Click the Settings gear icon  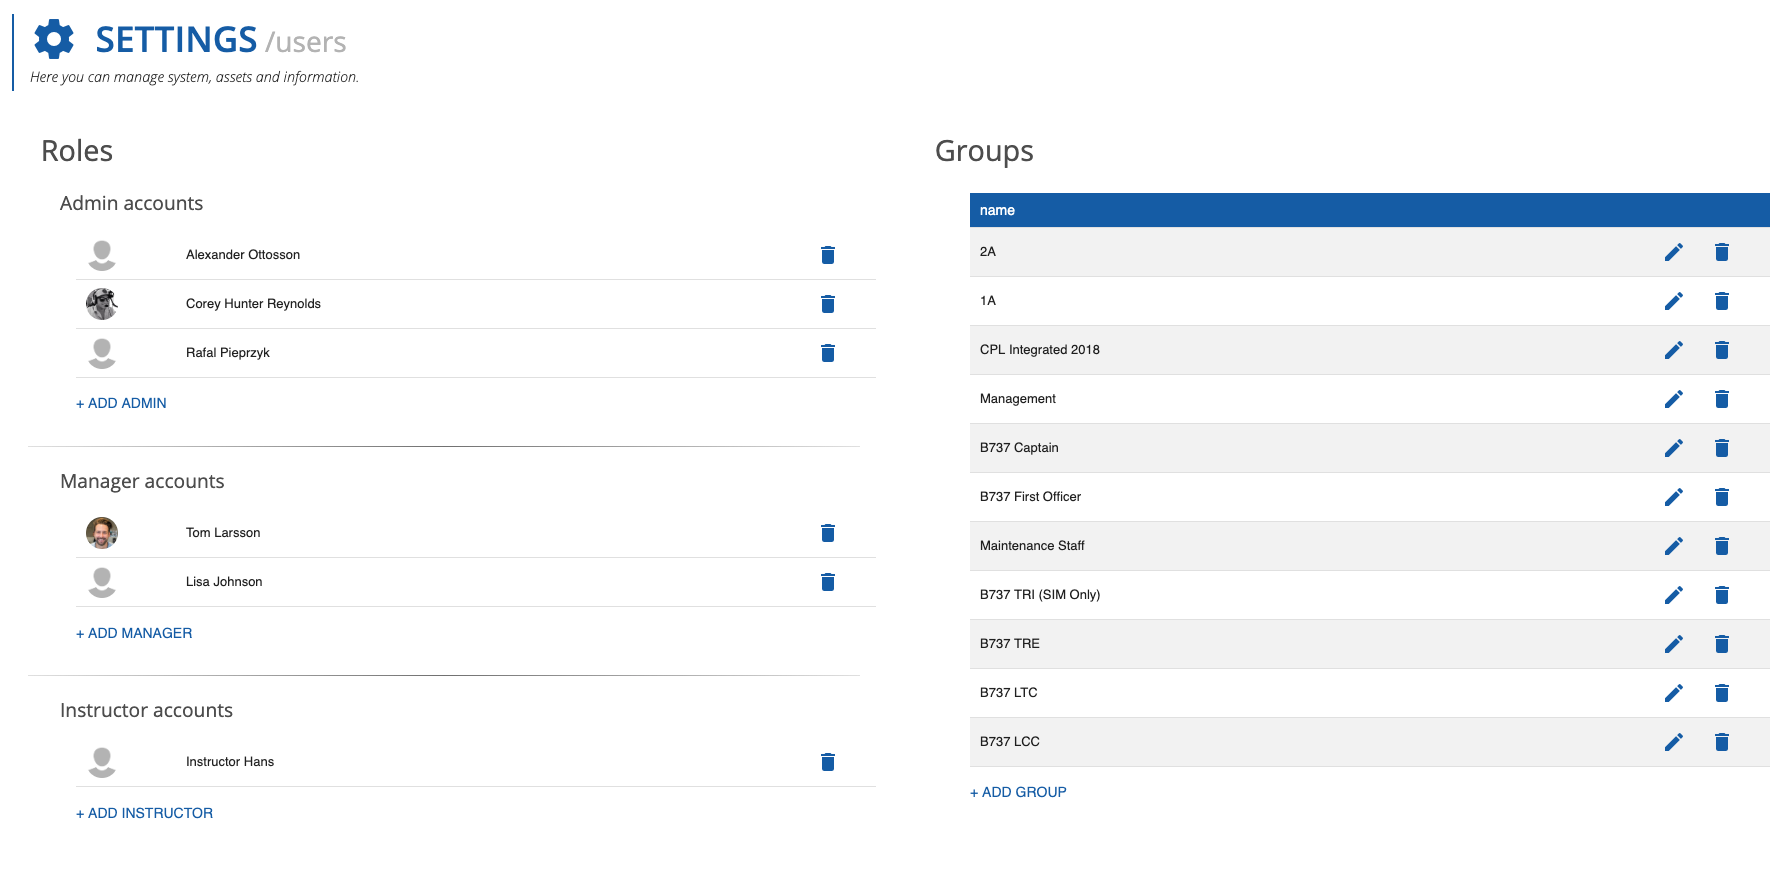coord(54,39)
